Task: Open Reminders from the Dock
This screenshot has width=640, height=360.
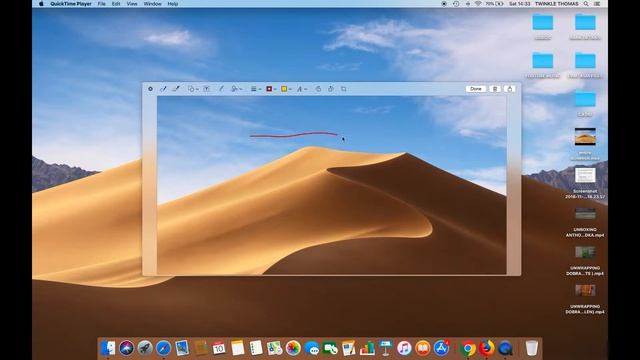Action: click(256, 348)
